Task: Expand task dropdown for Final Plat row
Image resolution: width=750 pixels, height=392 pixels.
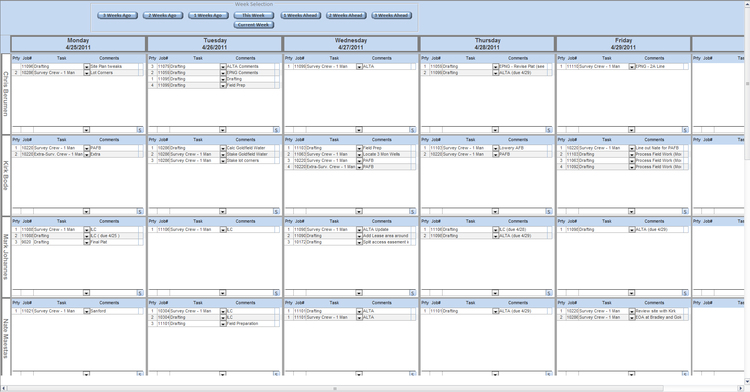Action: pyautogui.click(x=87, y=242)
